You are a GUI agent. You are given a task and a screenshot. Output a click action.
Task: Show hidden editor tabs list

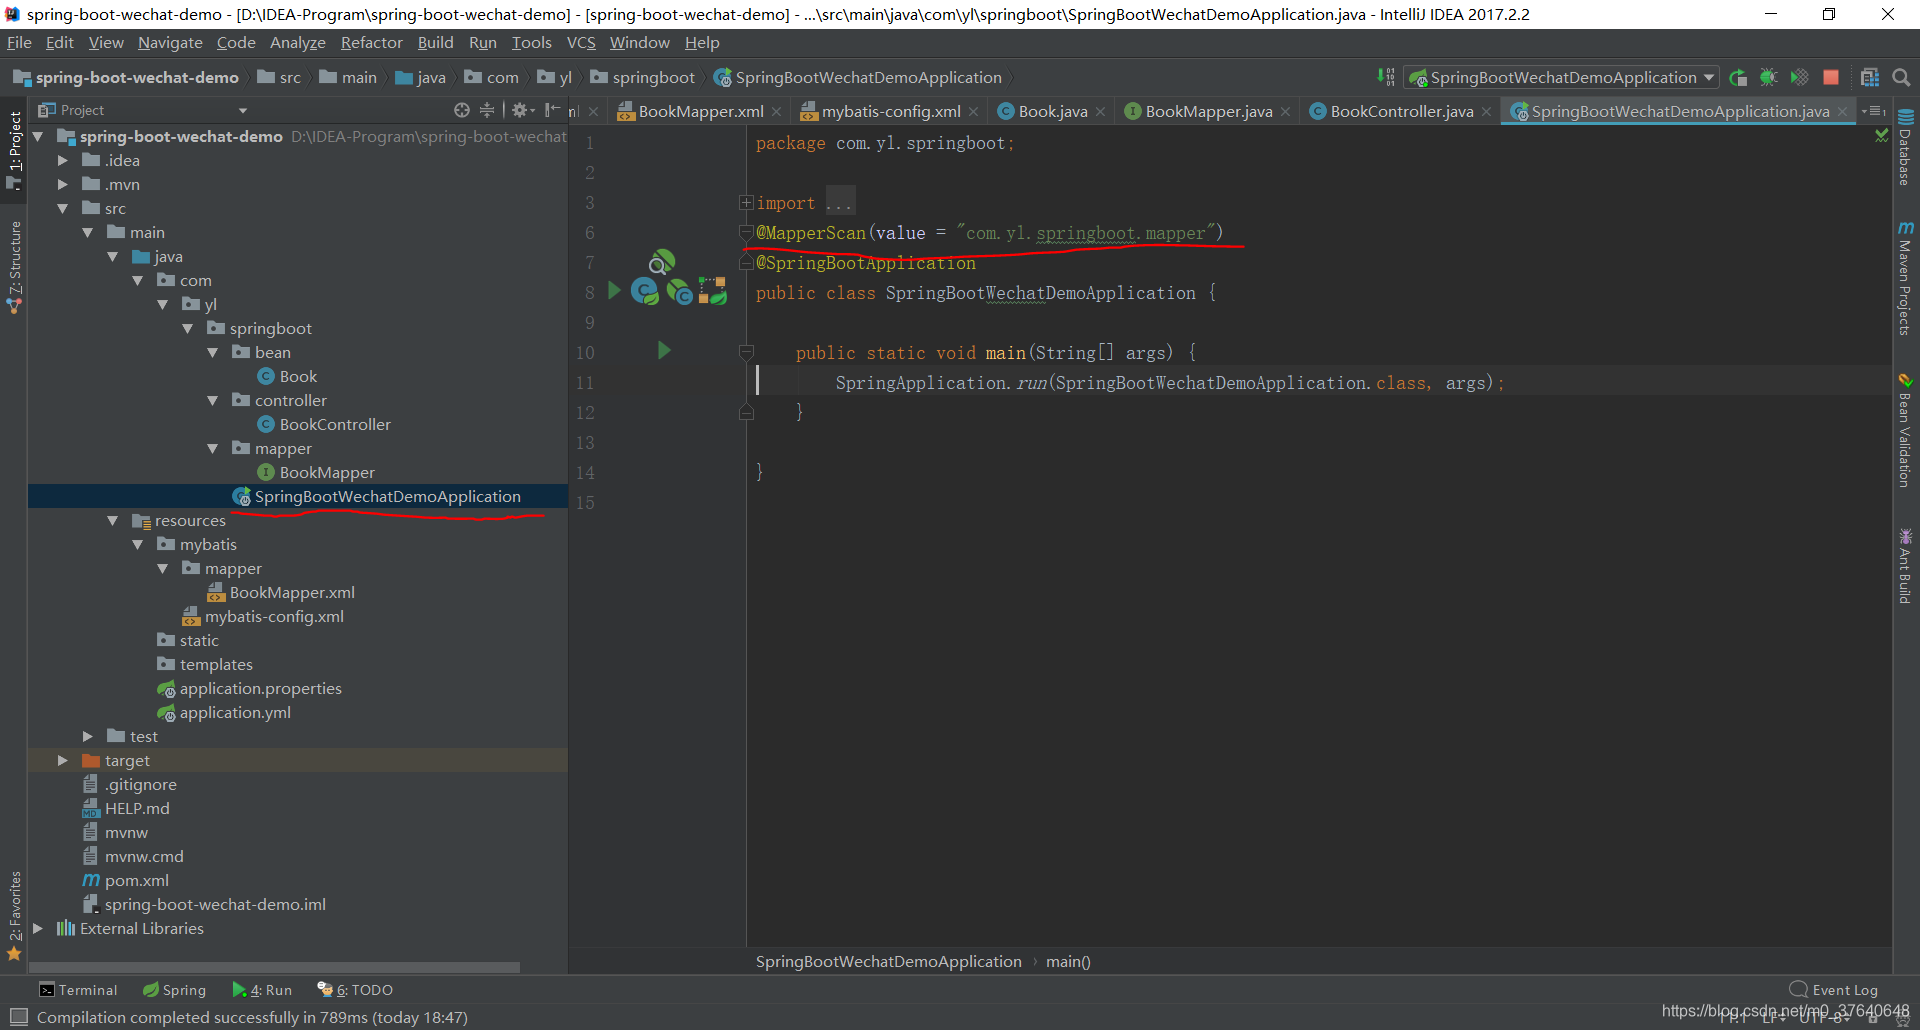tap(1874, 111)
